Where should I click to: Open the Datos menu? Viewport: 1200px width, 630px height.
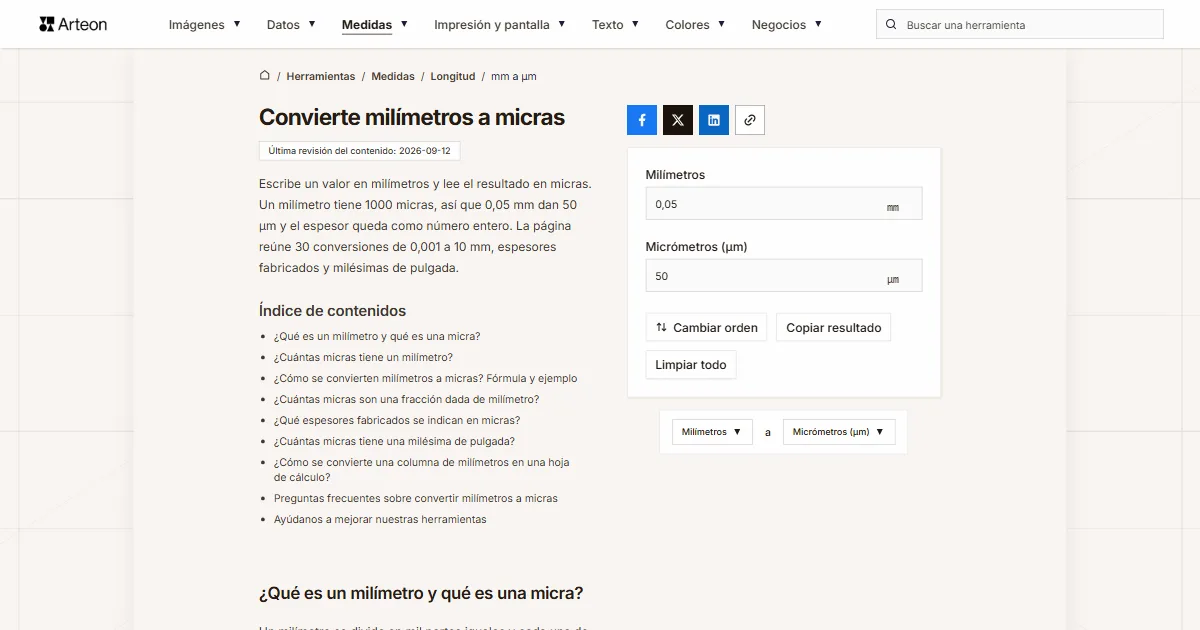pyautogui.click(x=291, y=24)
